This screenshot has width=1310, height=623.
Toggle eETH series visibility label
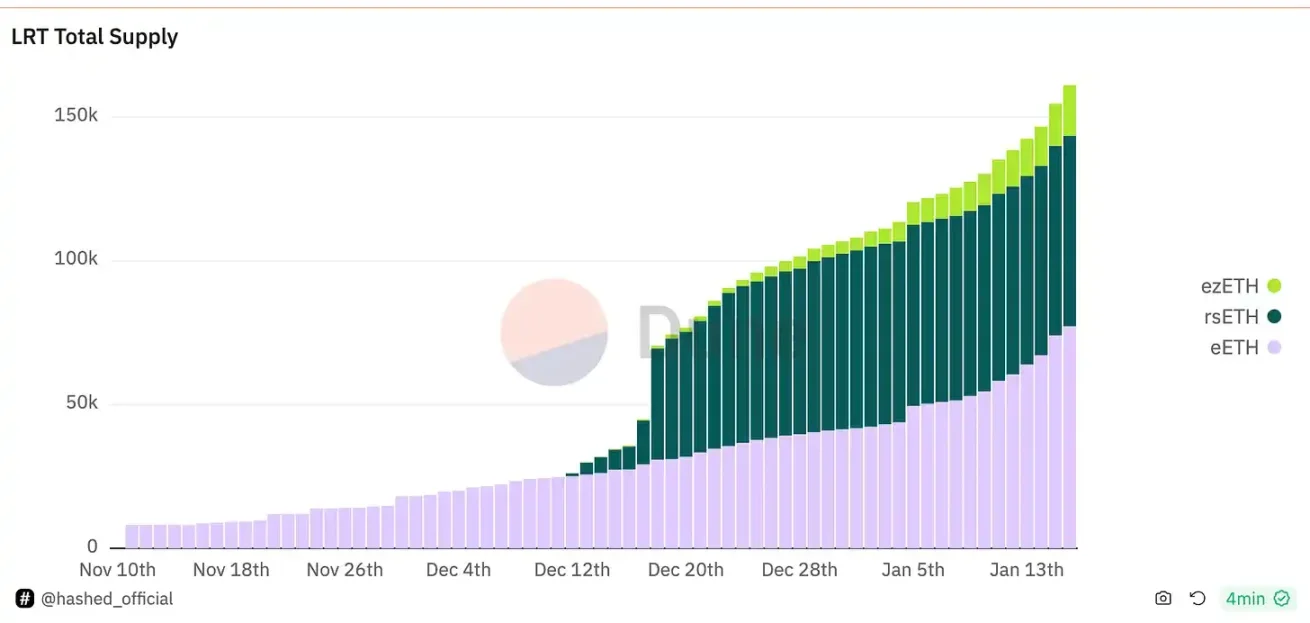1234,347
